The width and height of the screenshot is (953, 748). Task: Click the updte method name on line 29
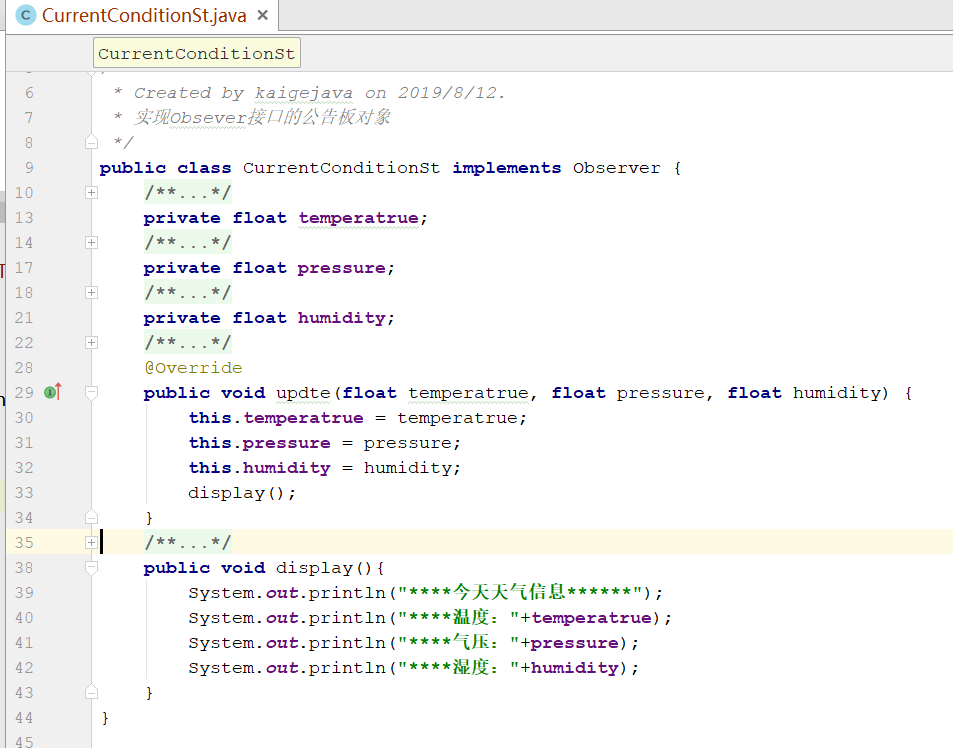pyautogui.click(x=303, y=393)
